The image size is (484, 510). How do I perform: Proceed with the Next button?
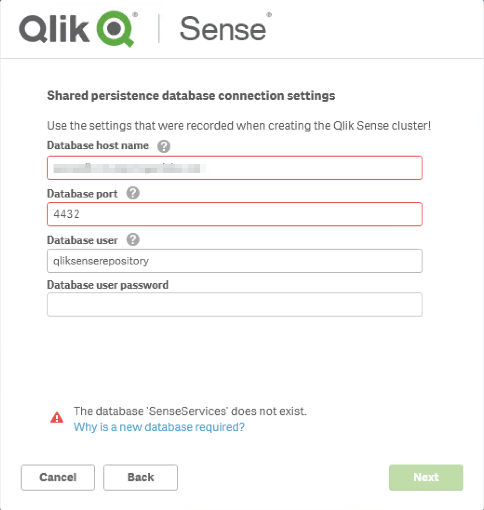point(426,477)
